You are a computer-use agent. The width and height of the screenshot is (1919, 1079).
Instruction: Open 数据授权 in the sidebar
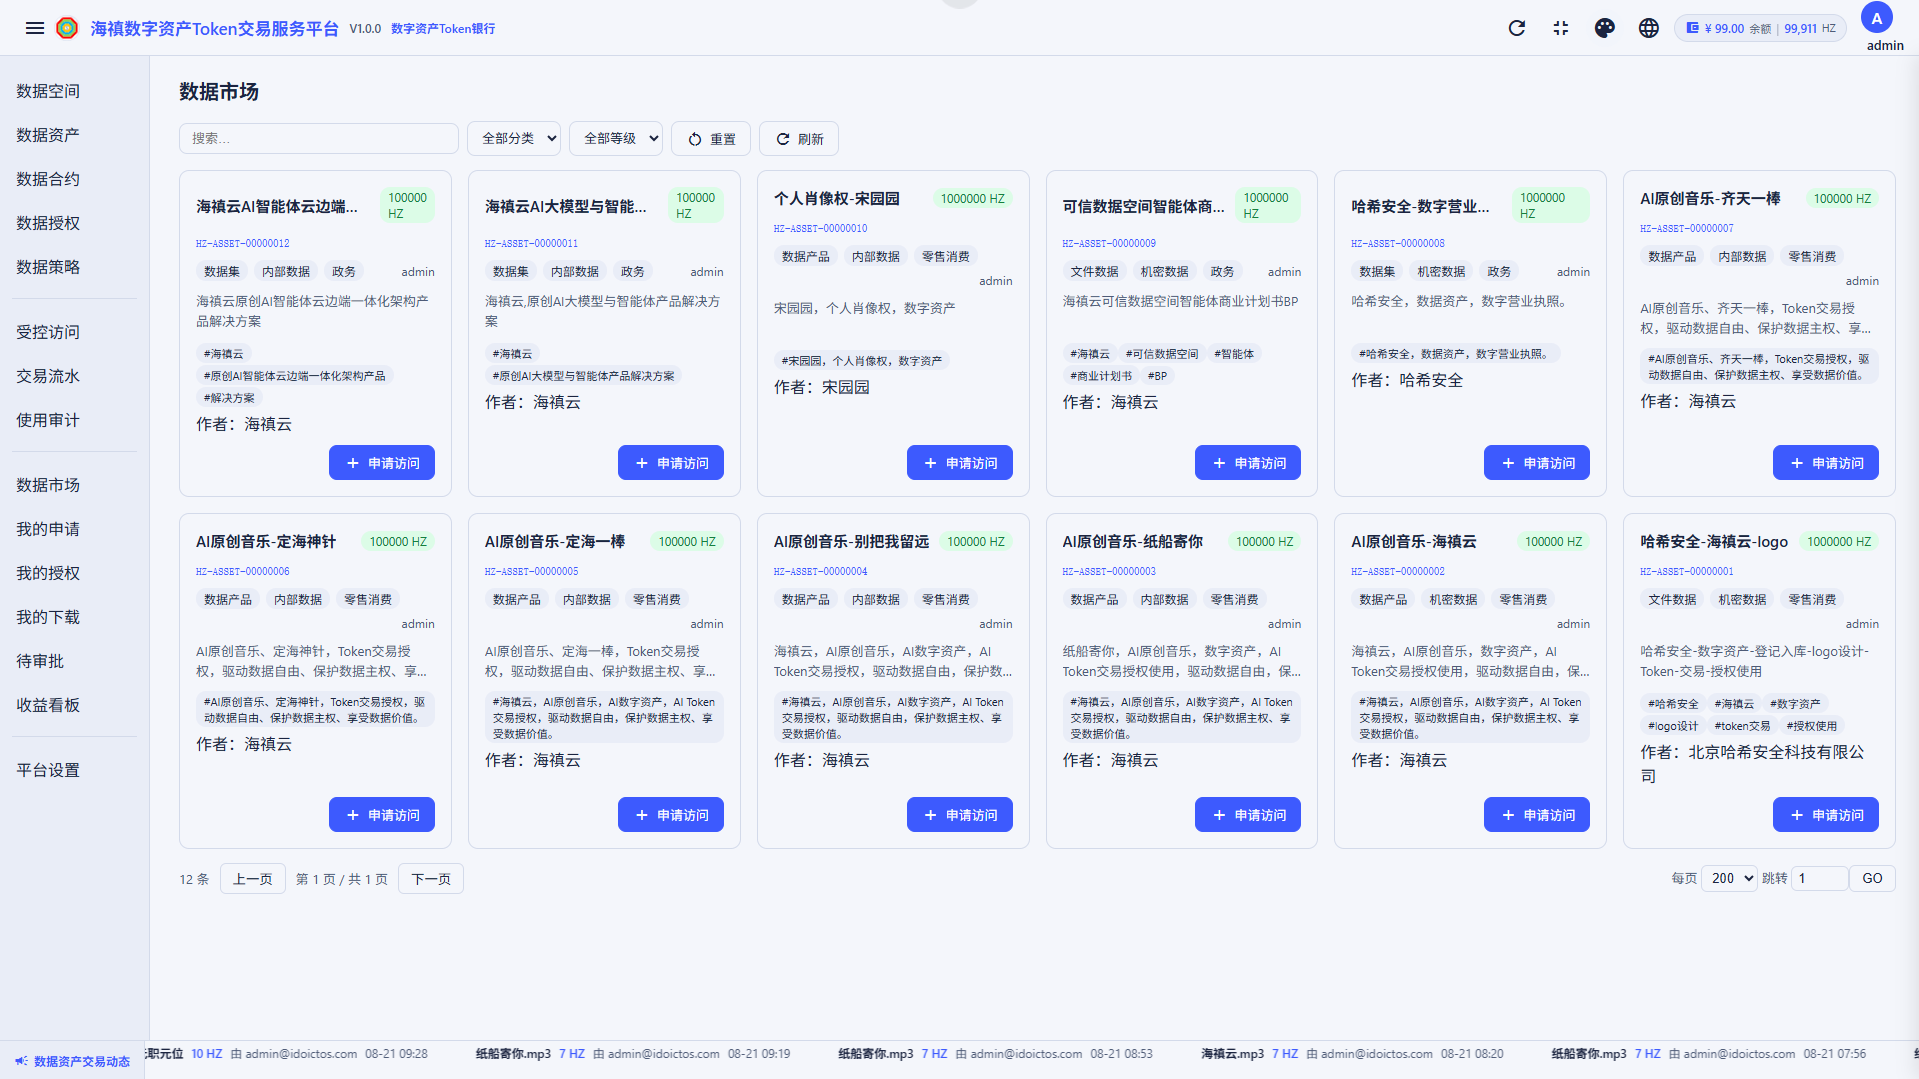[48, 223]
